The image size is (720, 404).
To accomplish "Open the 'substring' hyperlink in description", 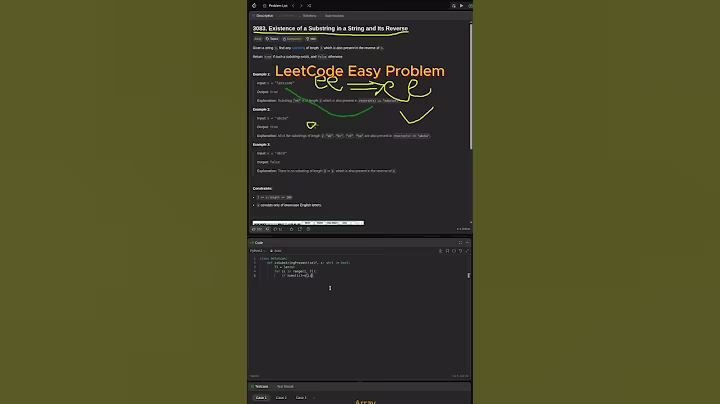I will (298, 48).
